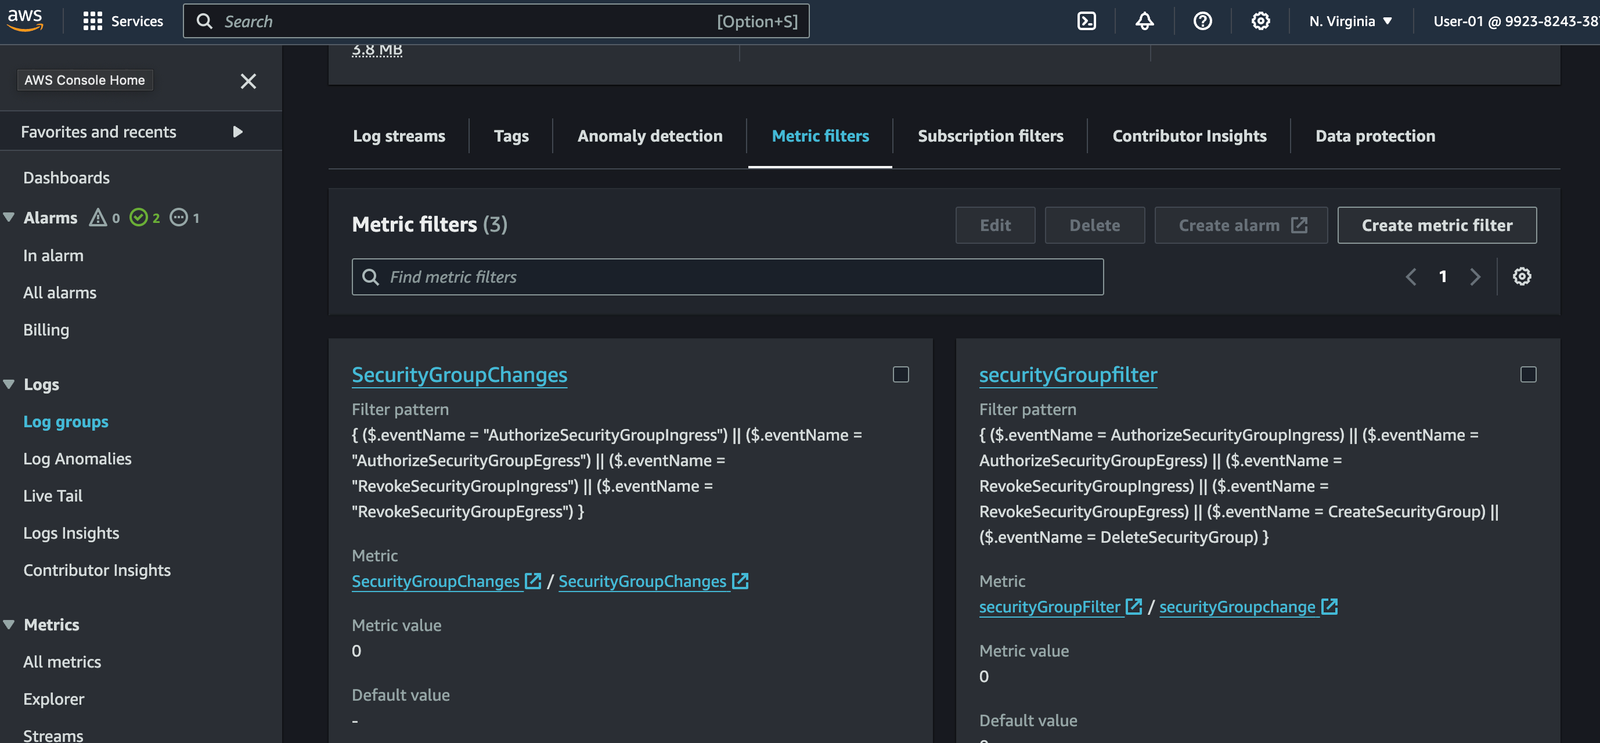This screenshot has height=743, width=1600.
Task: Expand Favorites and recents
Action: [237, 132]
